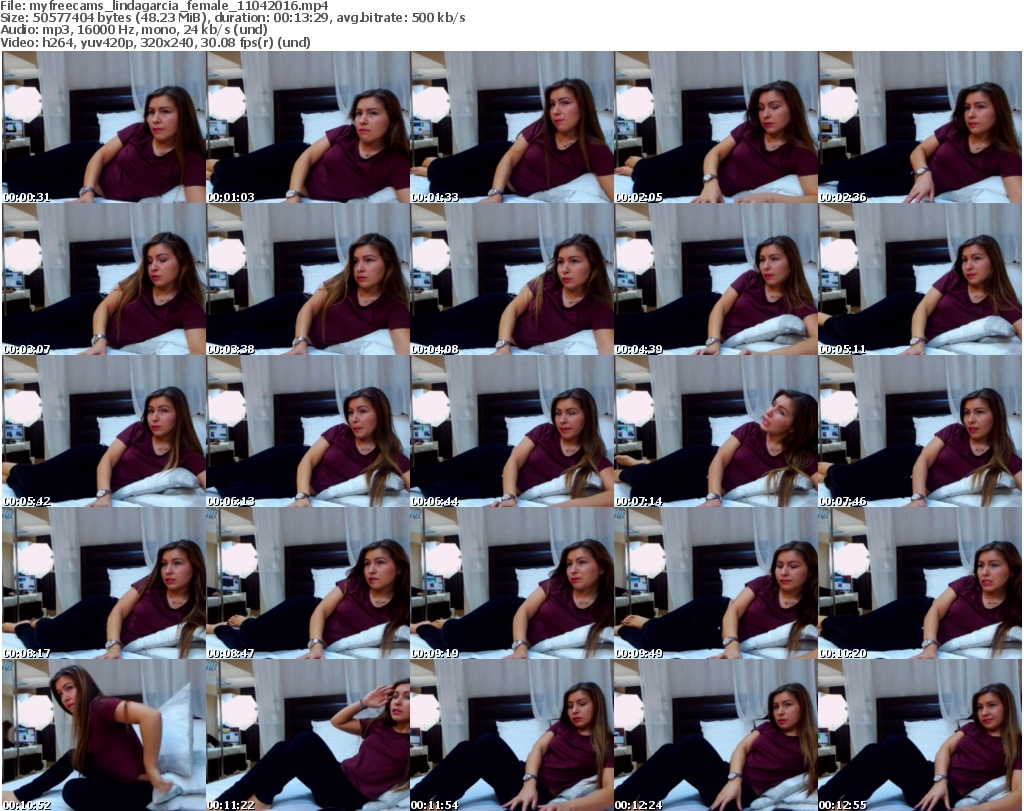1024x811 pixels.
Task: Click the Audio mp3 info line
Action: (134, 30)
